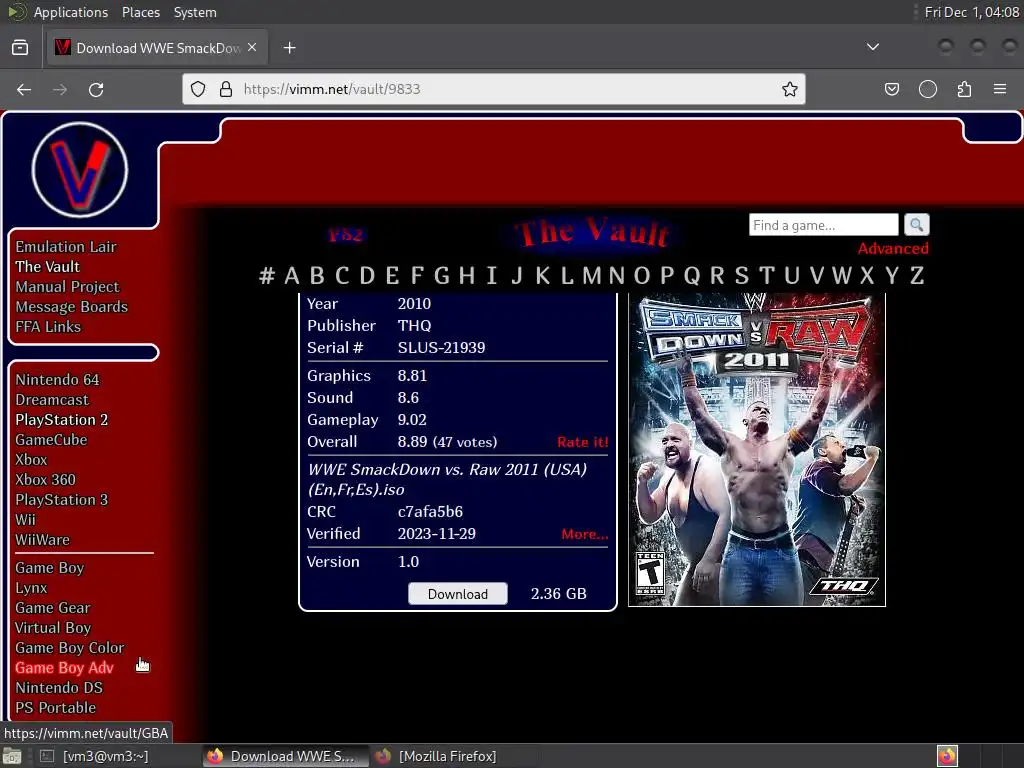The image size is (1024, 768).
Task: Open a new browser tab
Action: (x=290, y=48)
